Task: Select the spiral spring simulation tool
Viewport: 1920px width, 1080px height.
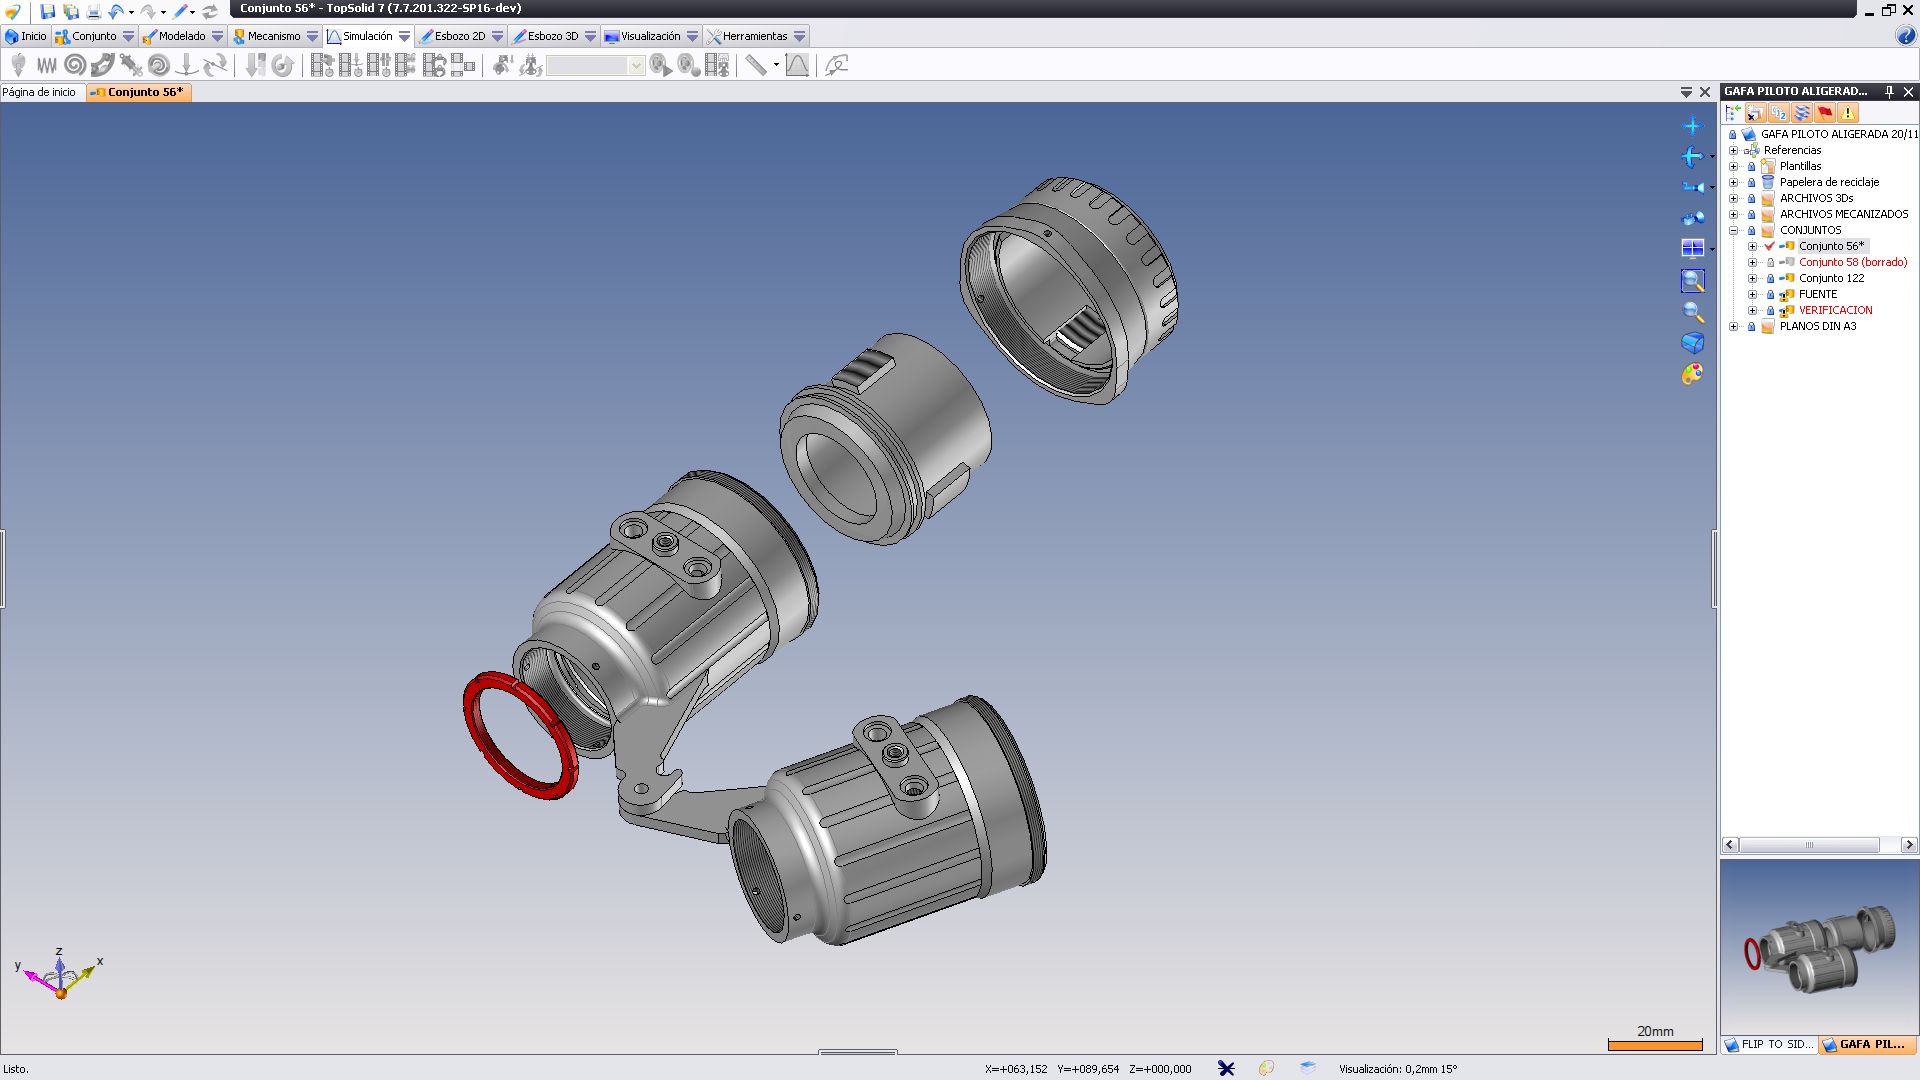Action: pyautogui.click(x=75, y=65)
